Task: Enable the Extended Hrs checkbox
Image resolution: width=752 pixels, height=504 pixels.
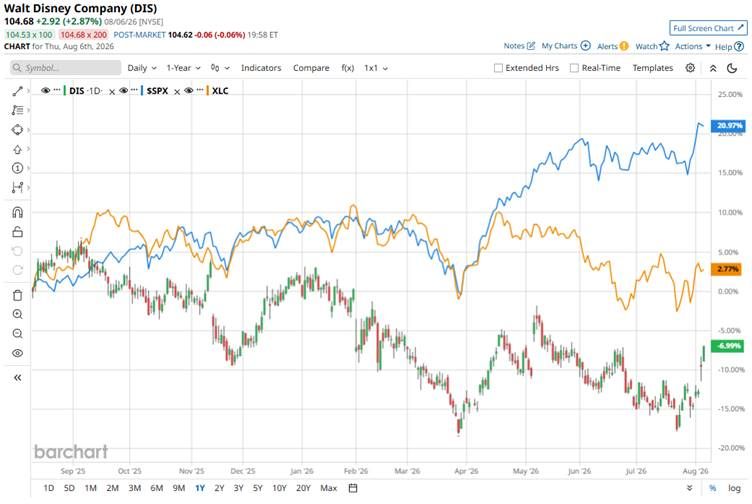Action: [498, 68]
